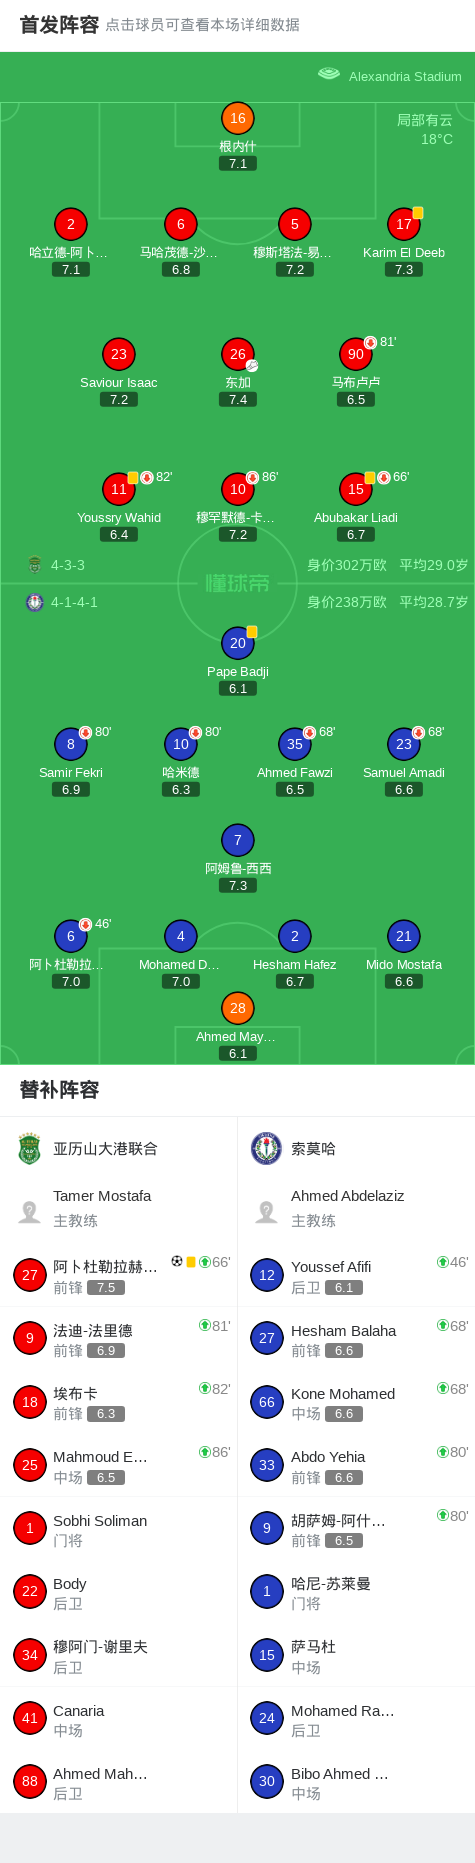Open coach Ahmed Abdelaziz profile
The height and width of the screenshot is (1863, 475).
[x=356, y=1208]
